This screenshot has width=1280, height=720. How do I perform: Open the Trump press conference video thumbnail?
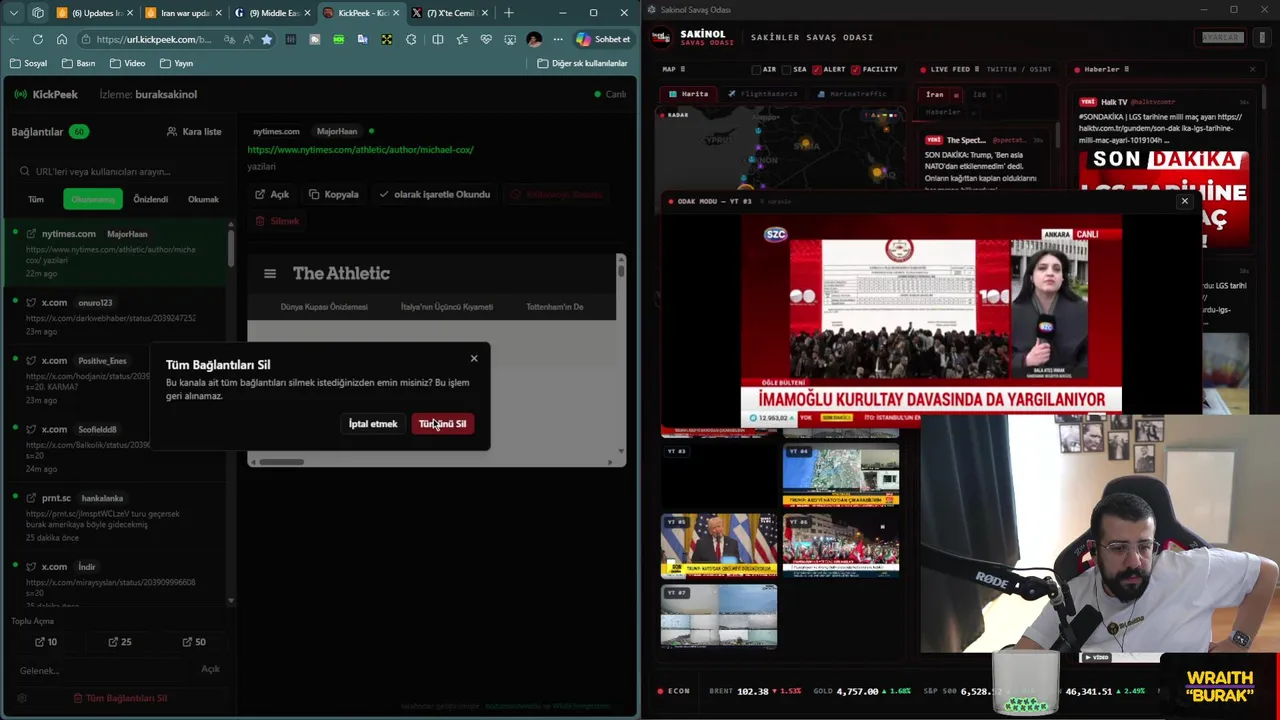pos(718,545)
